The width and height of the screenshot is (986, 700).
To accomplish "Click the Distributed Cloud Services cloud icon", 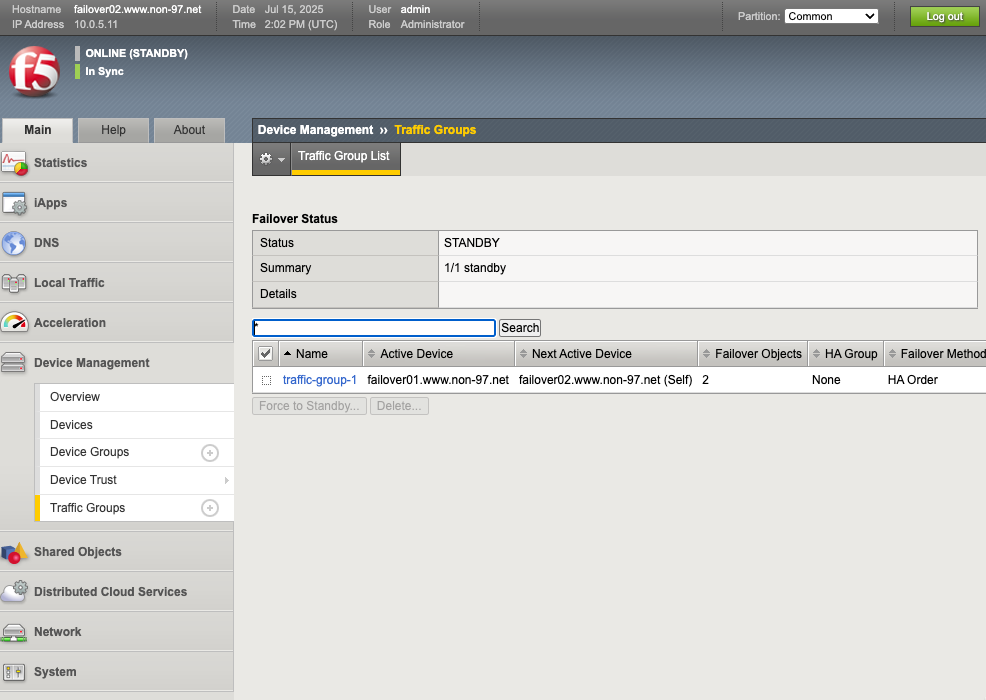I will tap(14, 592).
